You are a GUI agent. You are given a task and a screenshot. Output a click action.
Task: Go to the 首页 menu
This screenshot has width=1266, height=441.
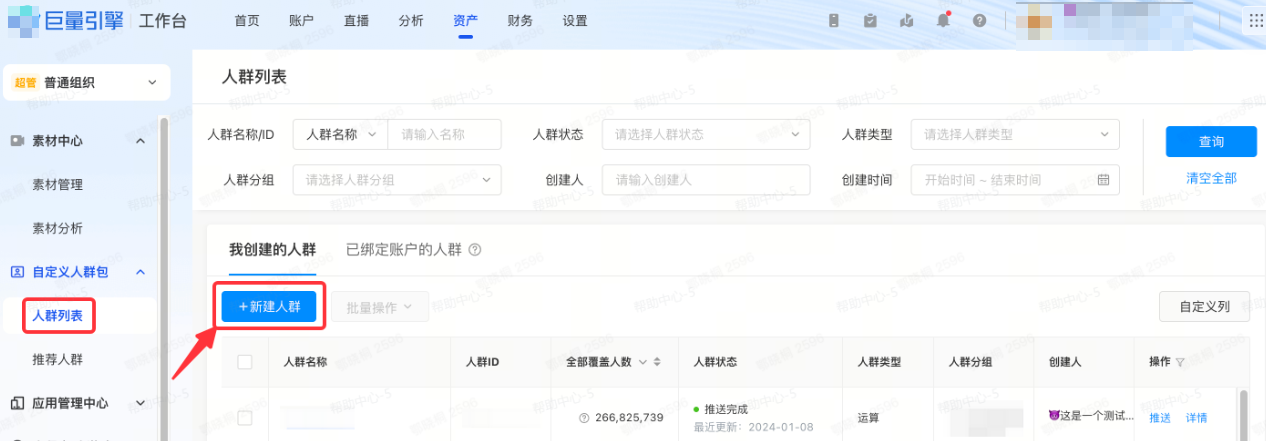pyautogui.click(x=247, y=21)
